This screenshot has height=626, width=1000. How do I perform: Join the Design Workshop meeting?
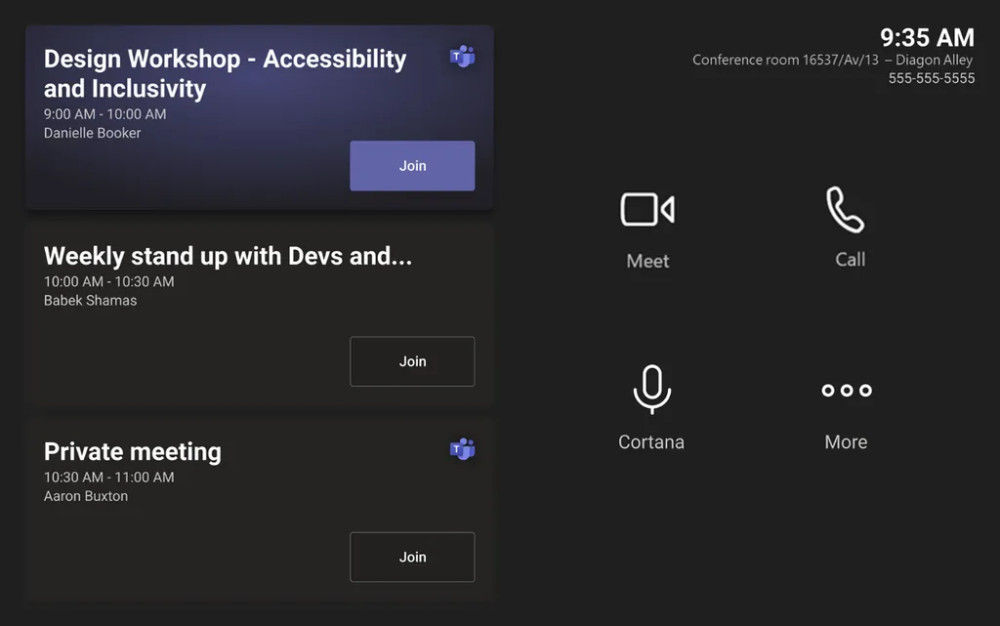(412, 166)
